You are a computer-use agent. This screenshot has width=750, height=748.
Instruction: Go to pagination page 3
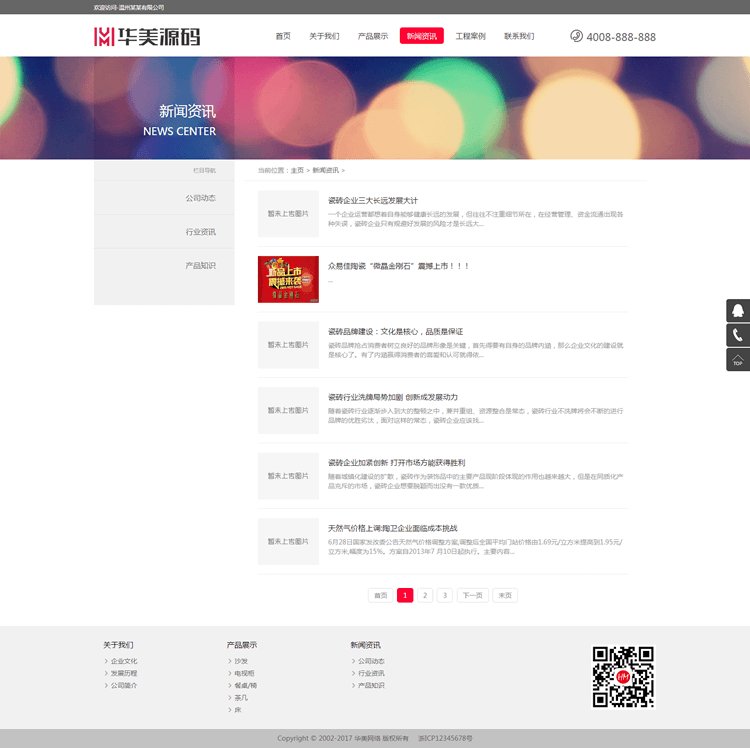point(445,595)
